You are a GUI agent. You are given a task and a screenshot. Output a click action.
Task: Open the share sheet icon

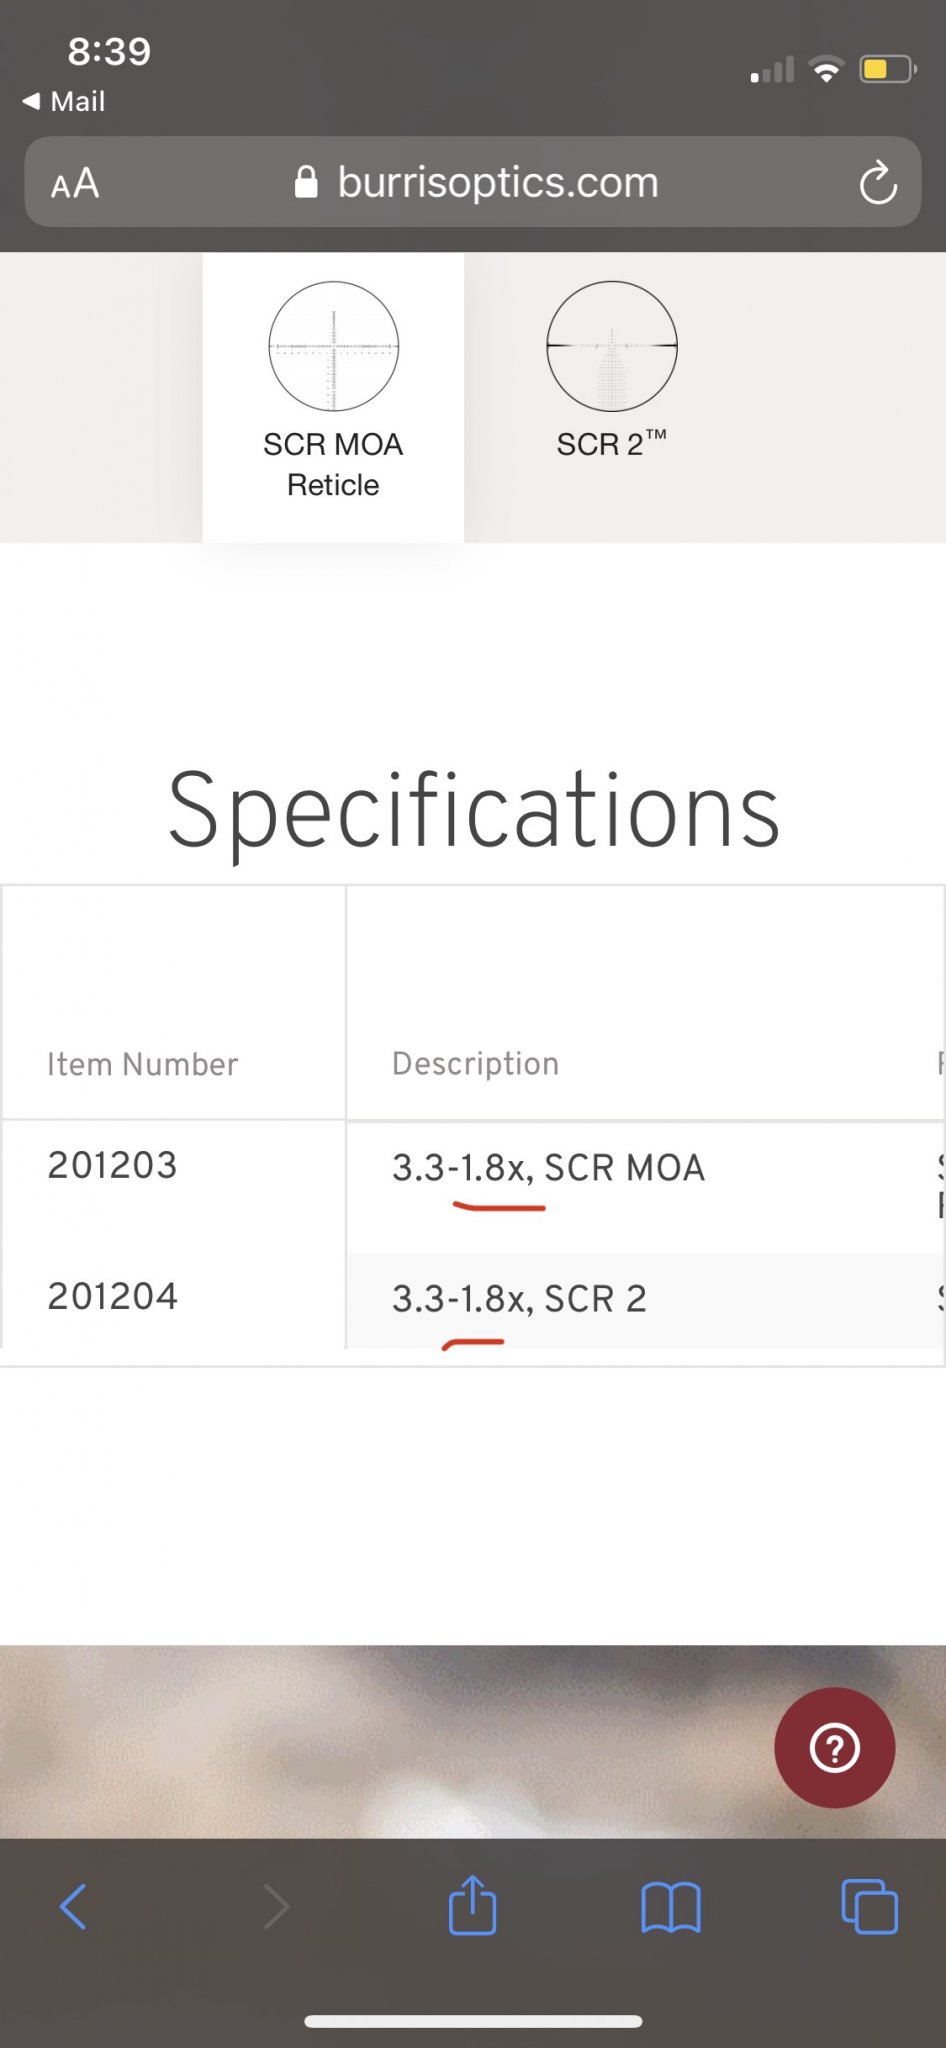click(472, 1905)
